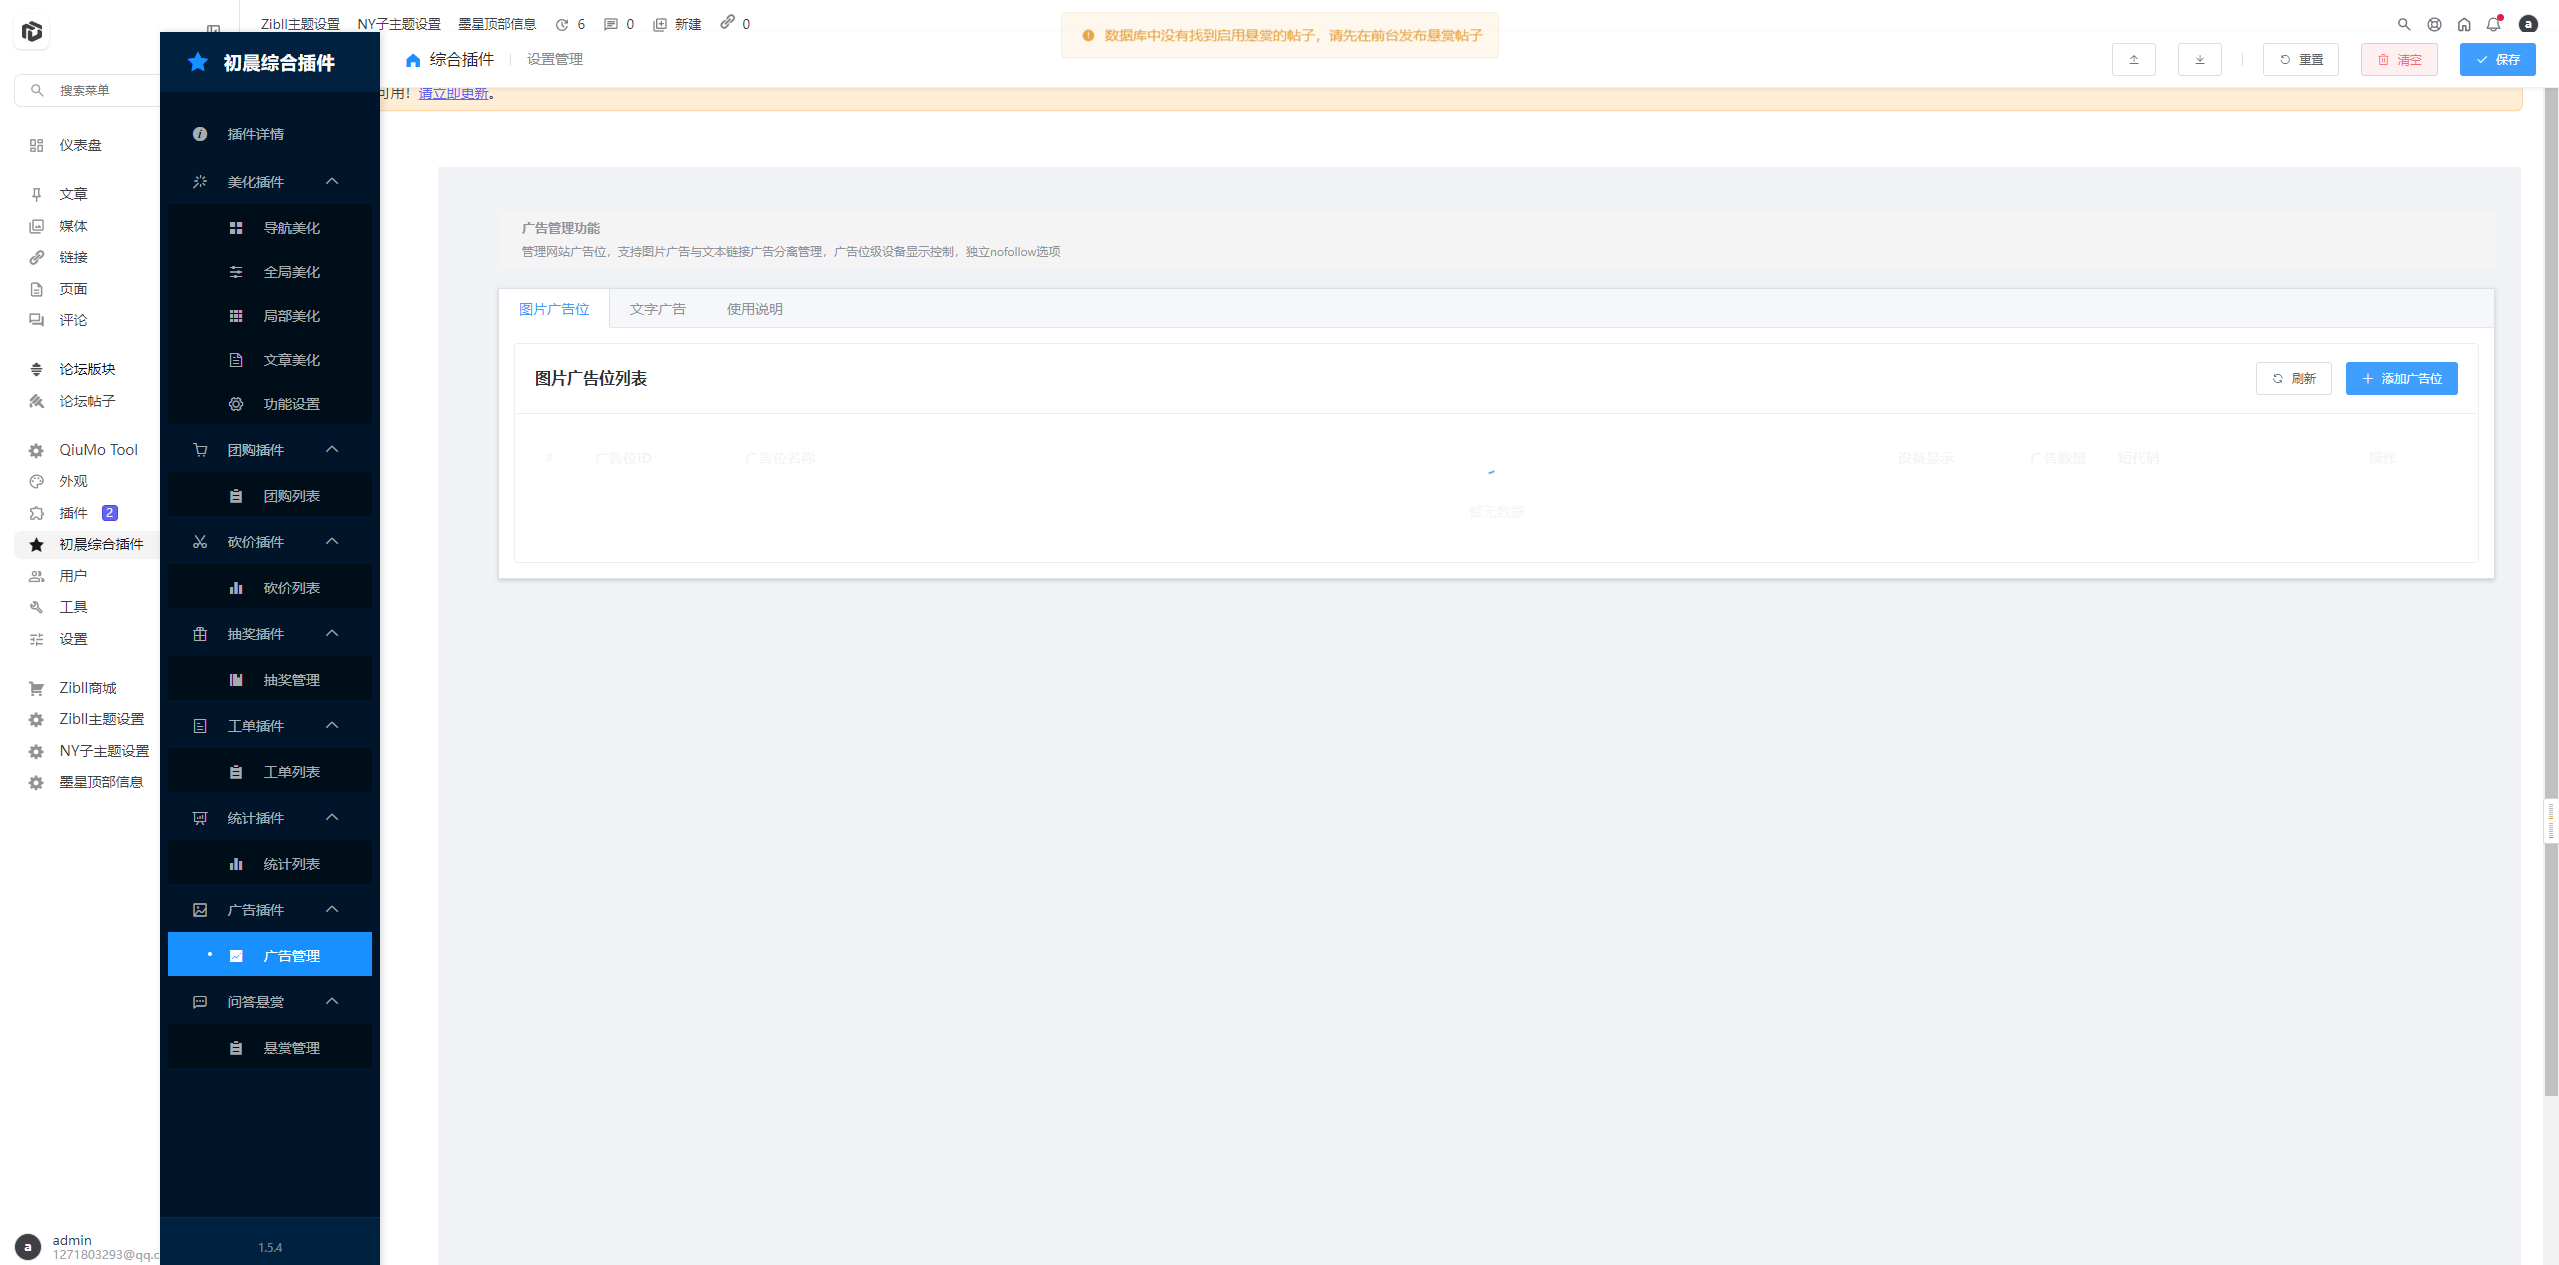
Task: Click the home icon in top right header
Action: coord(2464,24)
